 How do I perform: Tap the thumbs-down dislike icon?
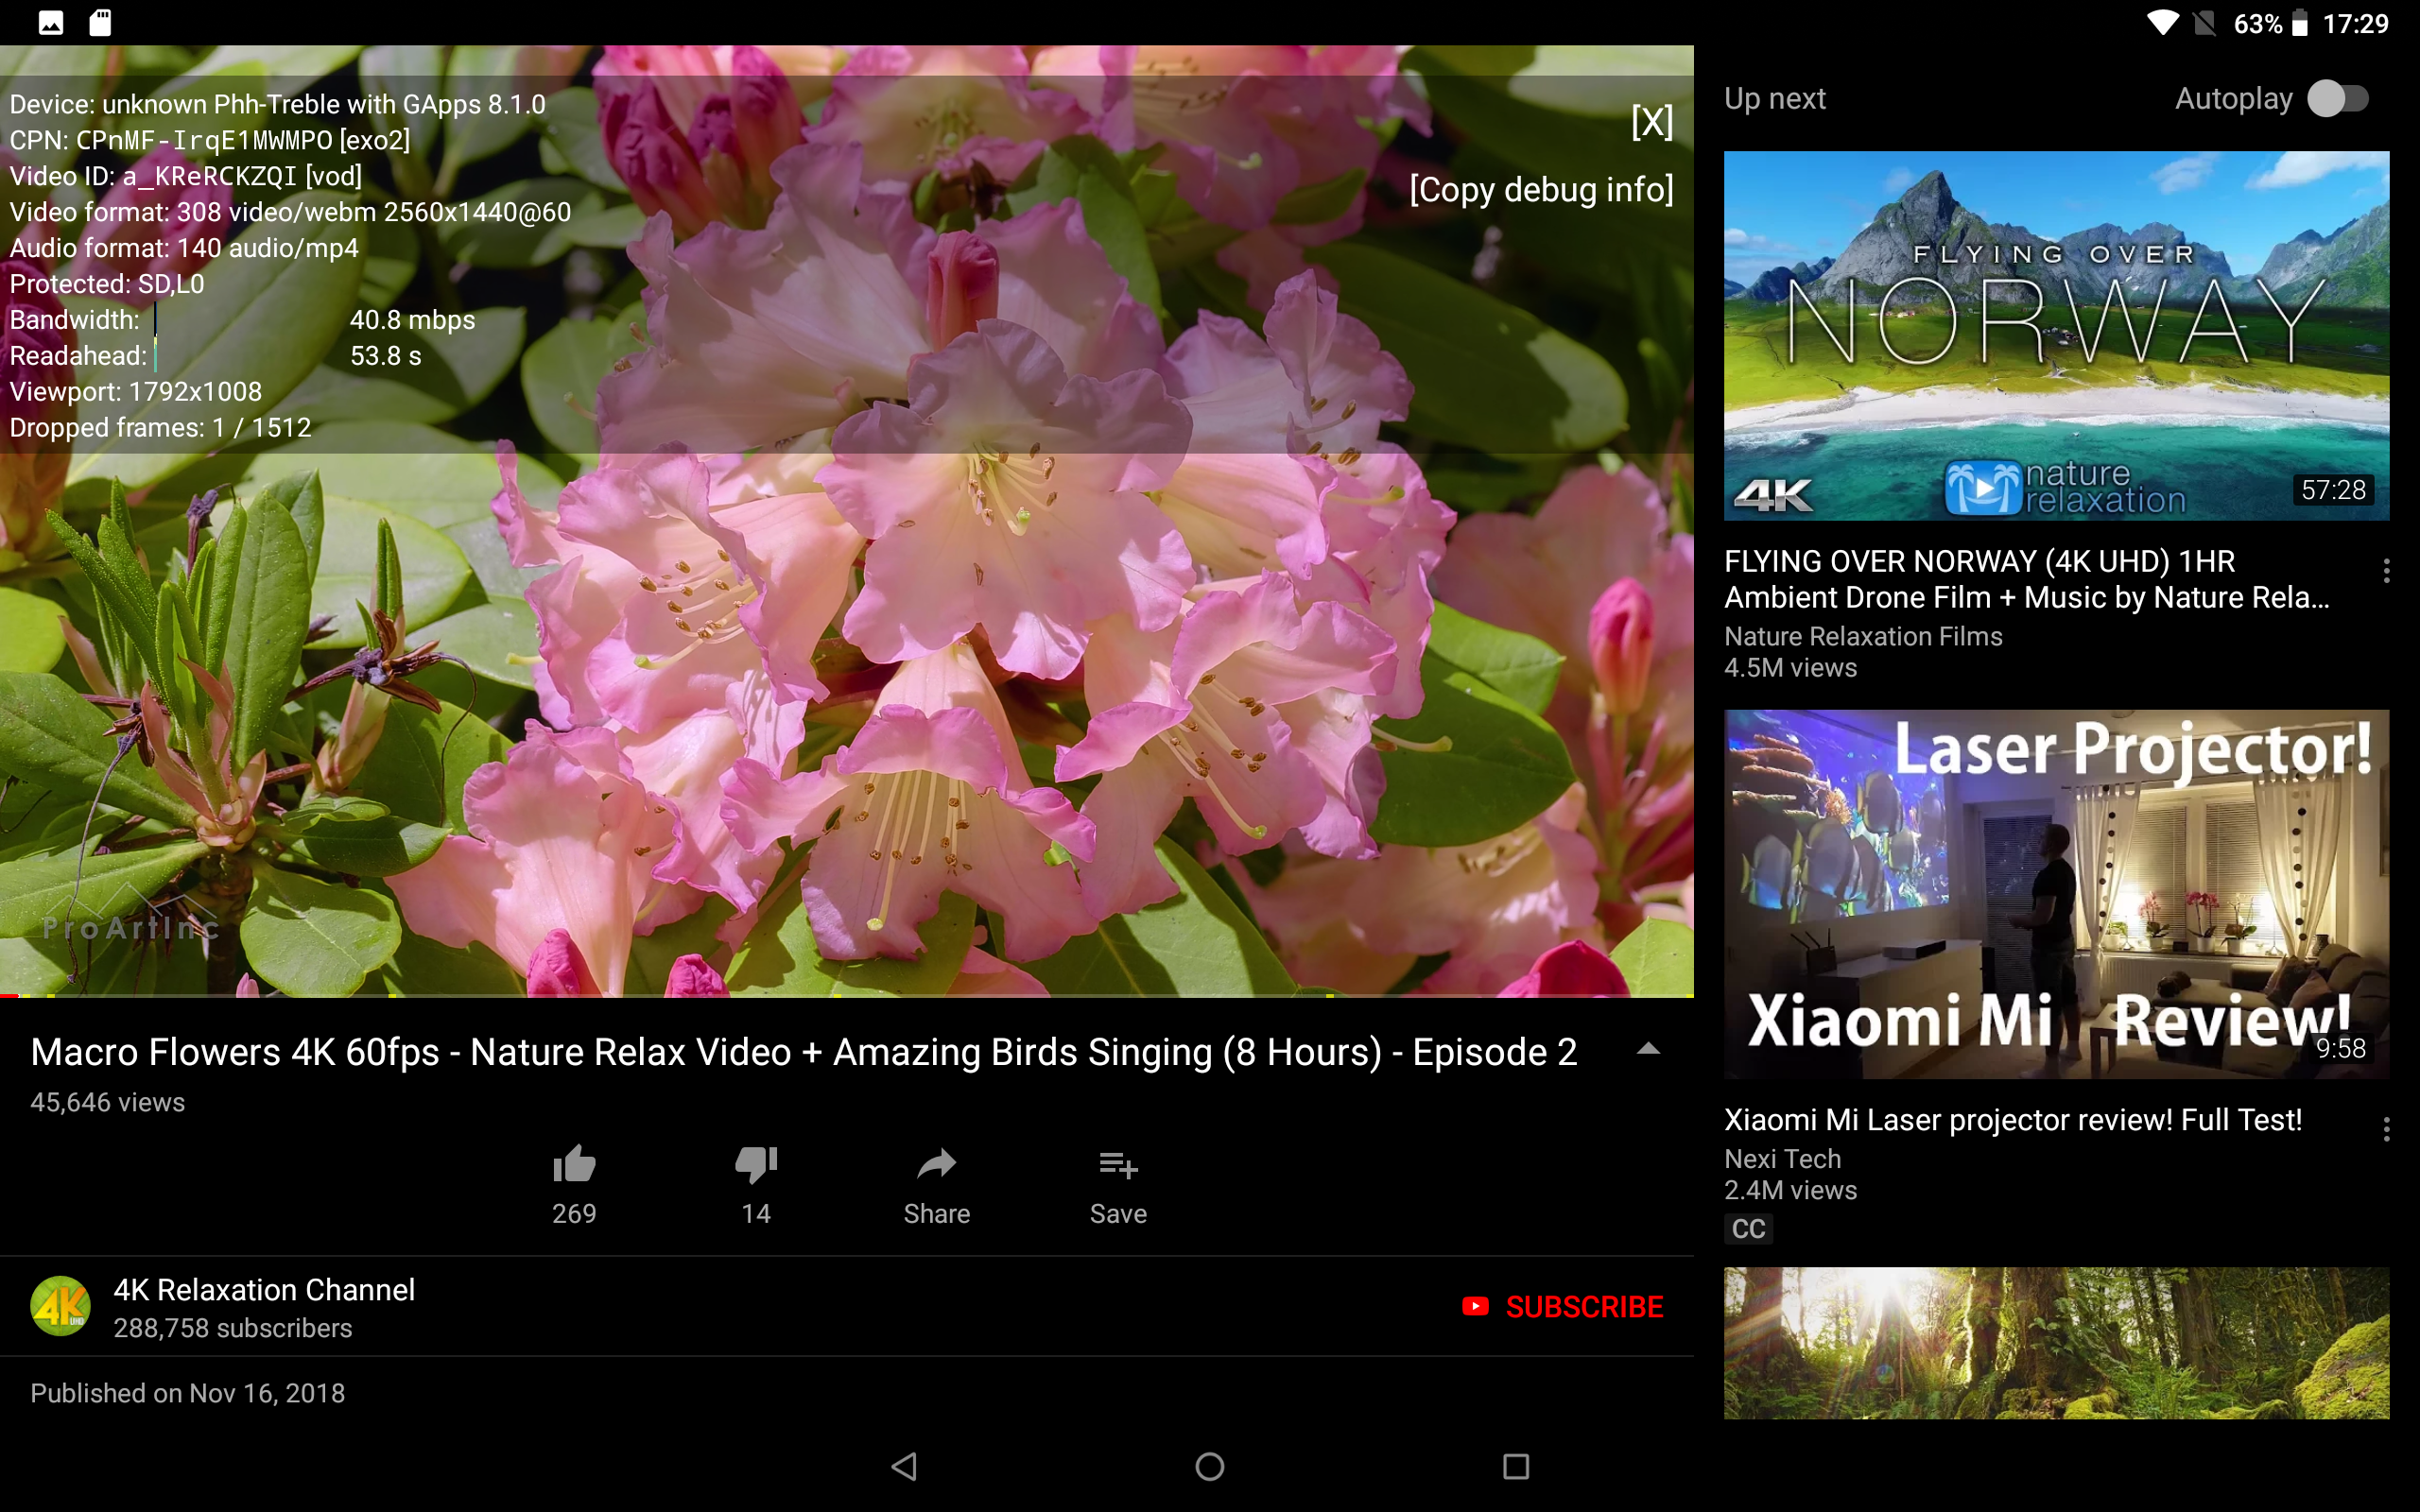click(756, 1163)
